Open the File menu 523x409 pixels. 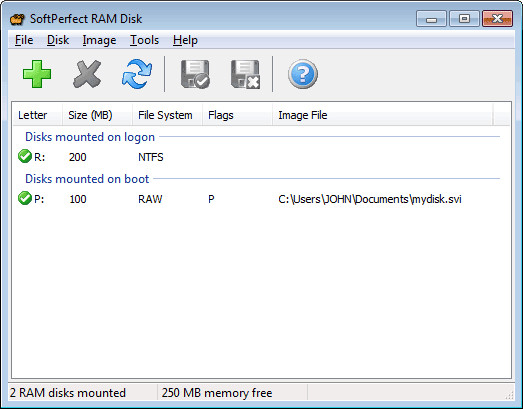pyautogui.click(x=24, y=40)
